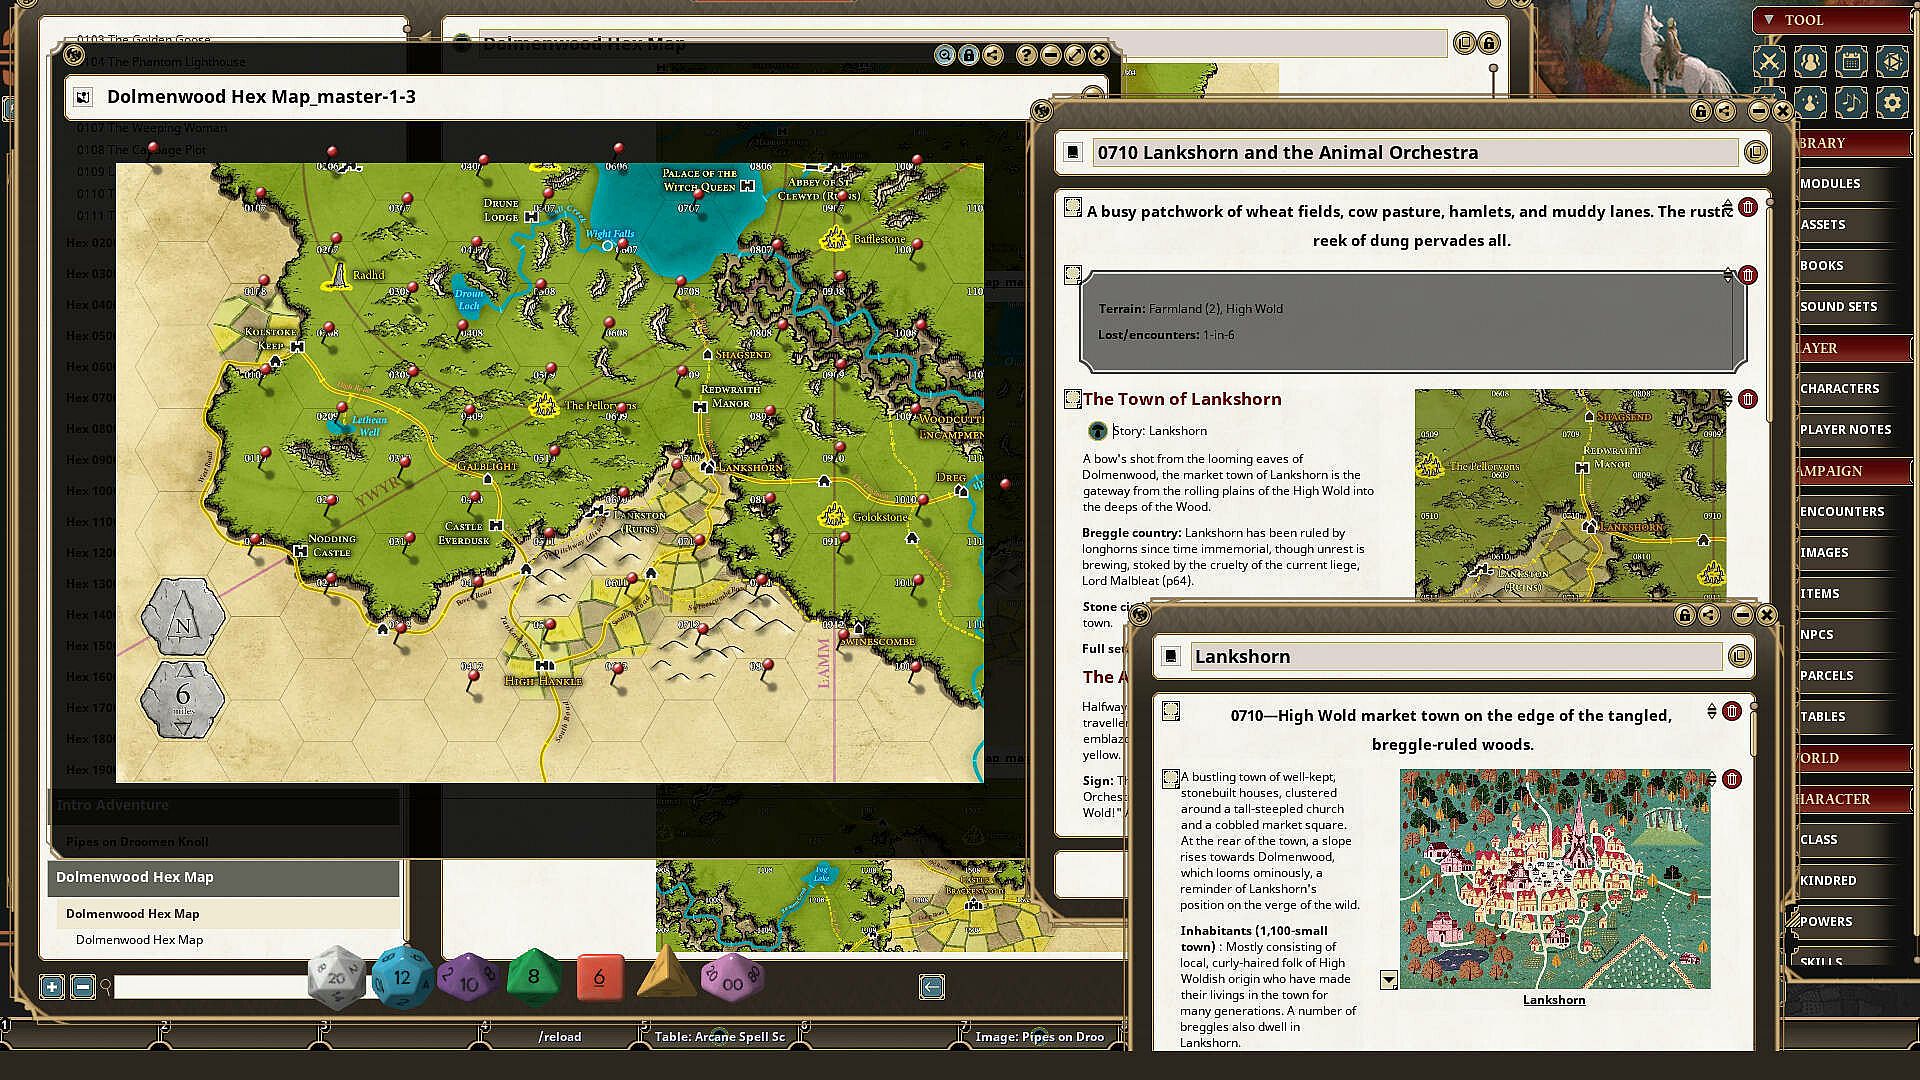Collapse the TOOL sidebar section
The image size is (1920, 1080).
1769,20
